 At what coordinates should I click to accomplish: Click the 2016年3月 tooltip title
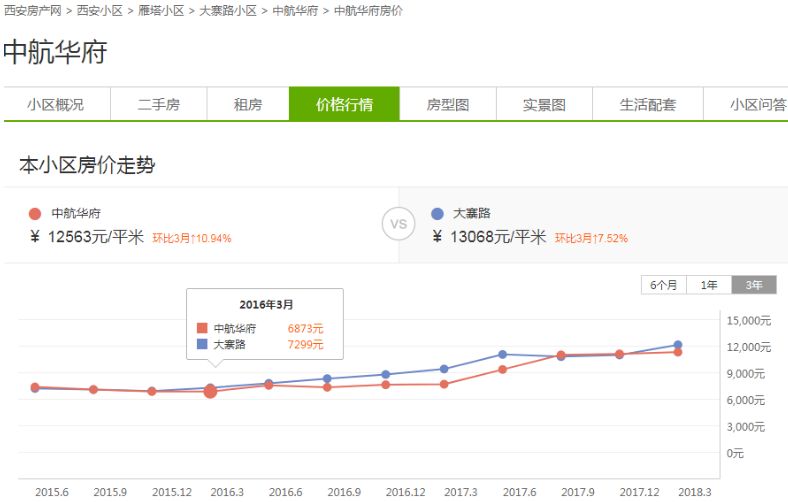click(266, 305)
